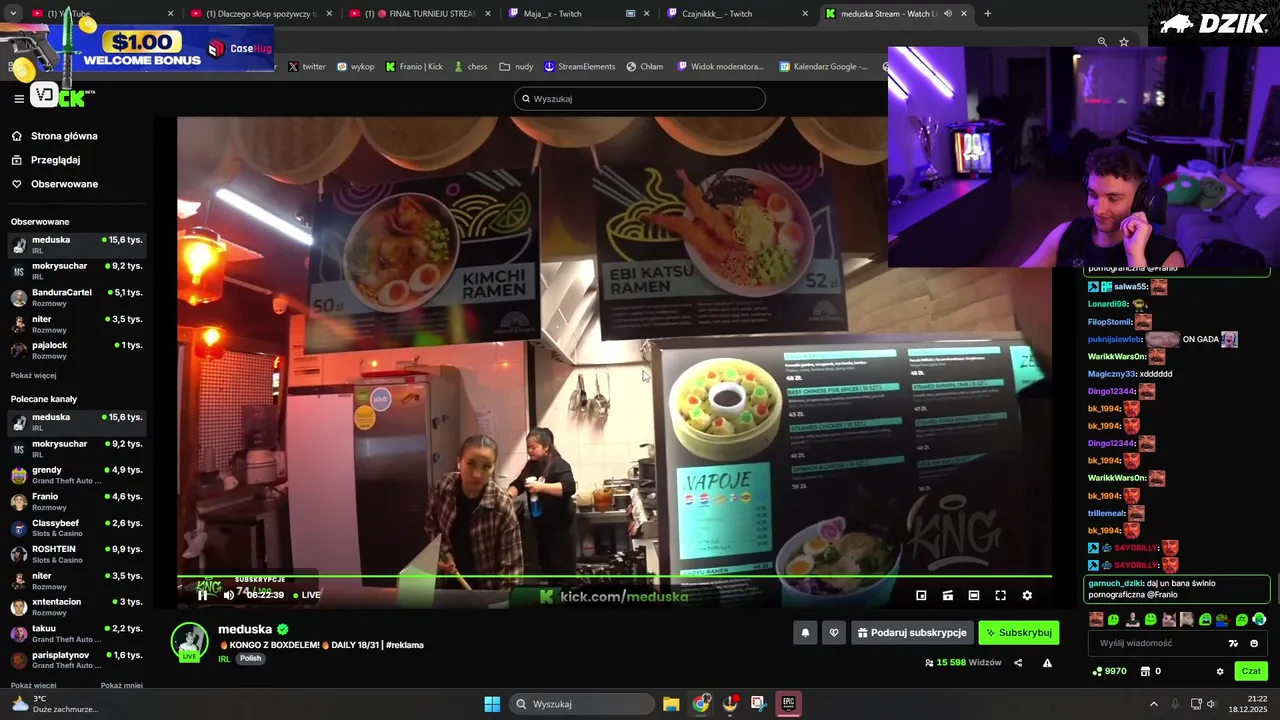Open Windows Start menu
This screenshot has width=1280, height=720.
pyautogui.click(x=492, y=704)
